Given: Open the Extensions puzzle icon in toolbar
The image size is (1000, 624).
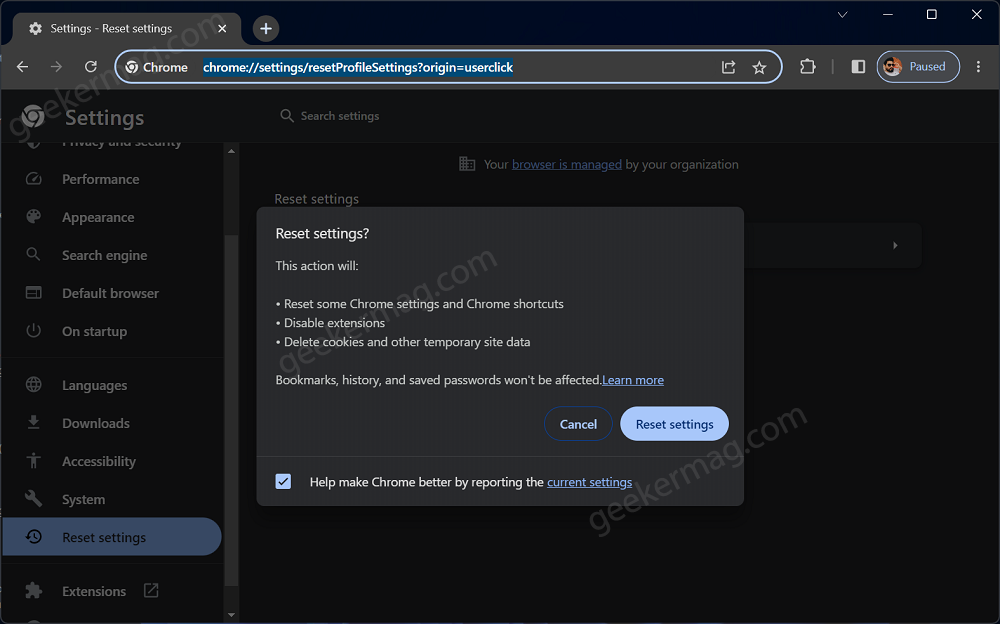Looking at the screenshot, I should tap(807, 66).
